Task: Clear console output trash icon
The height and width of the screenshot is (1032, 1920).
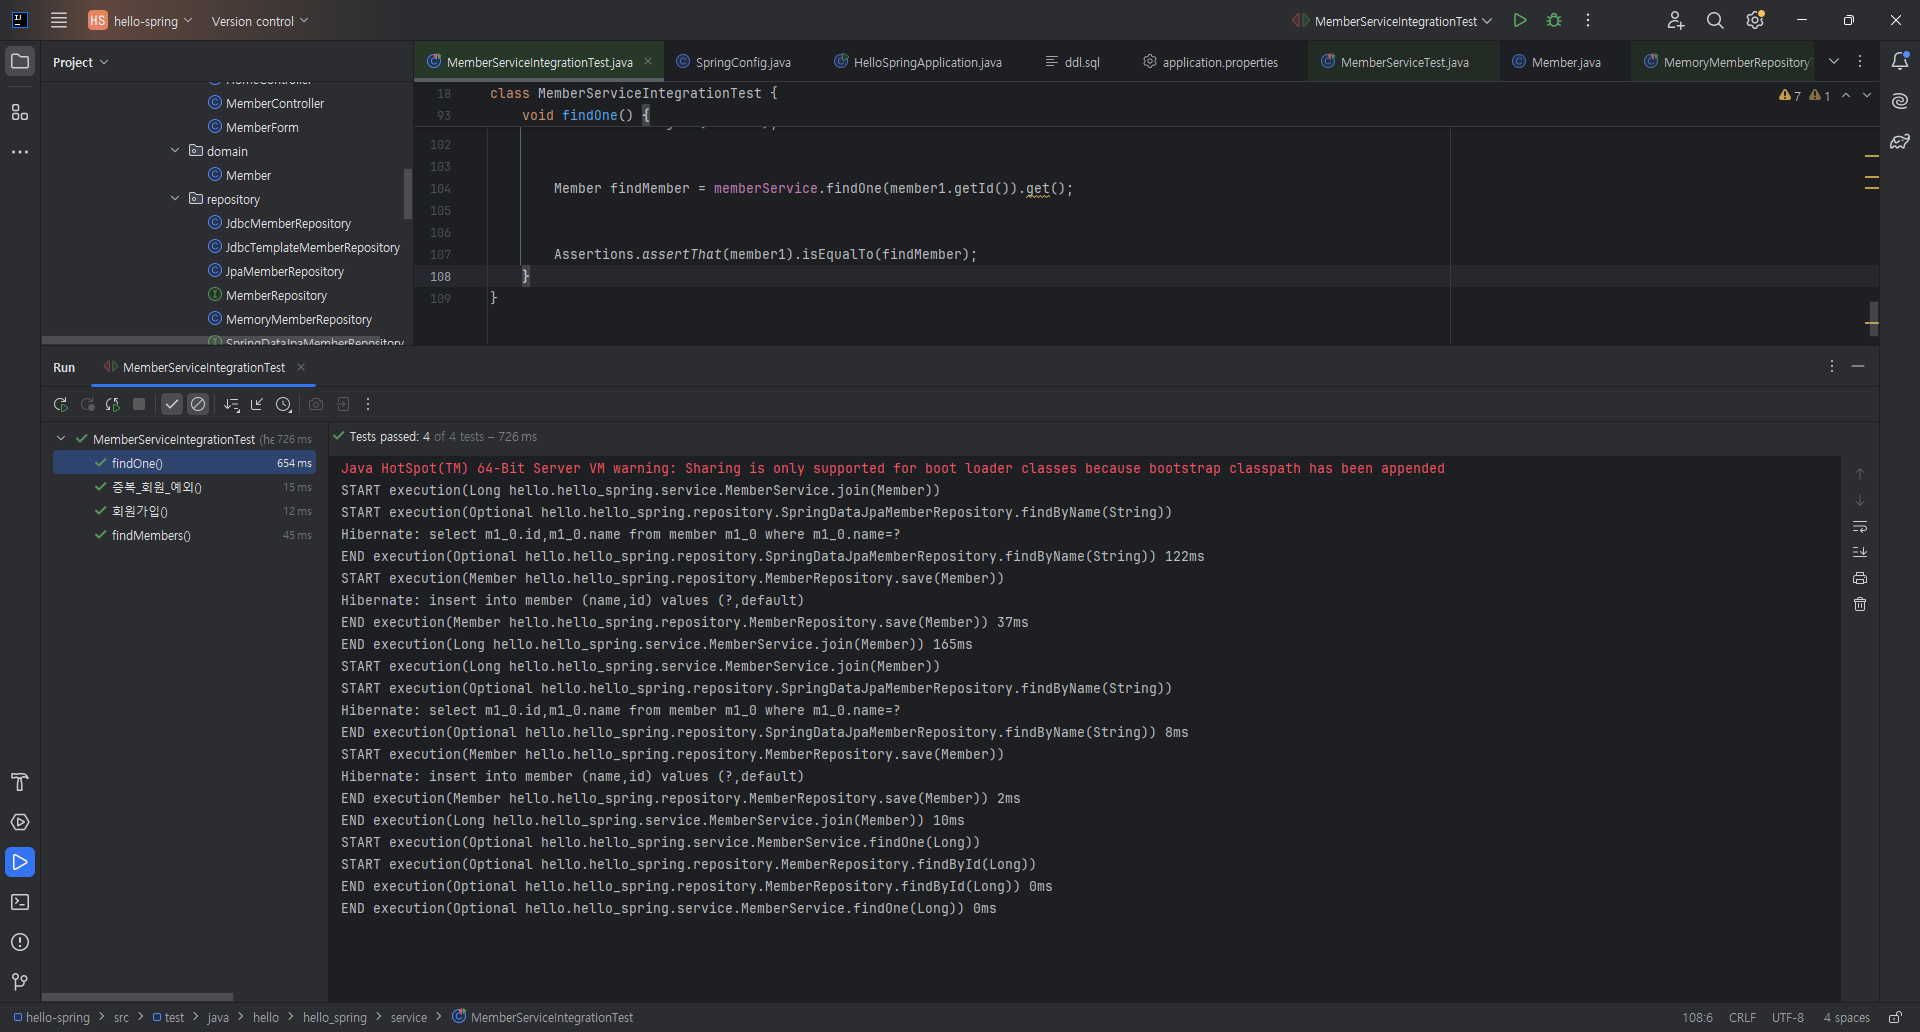Action: point(1860,604)
